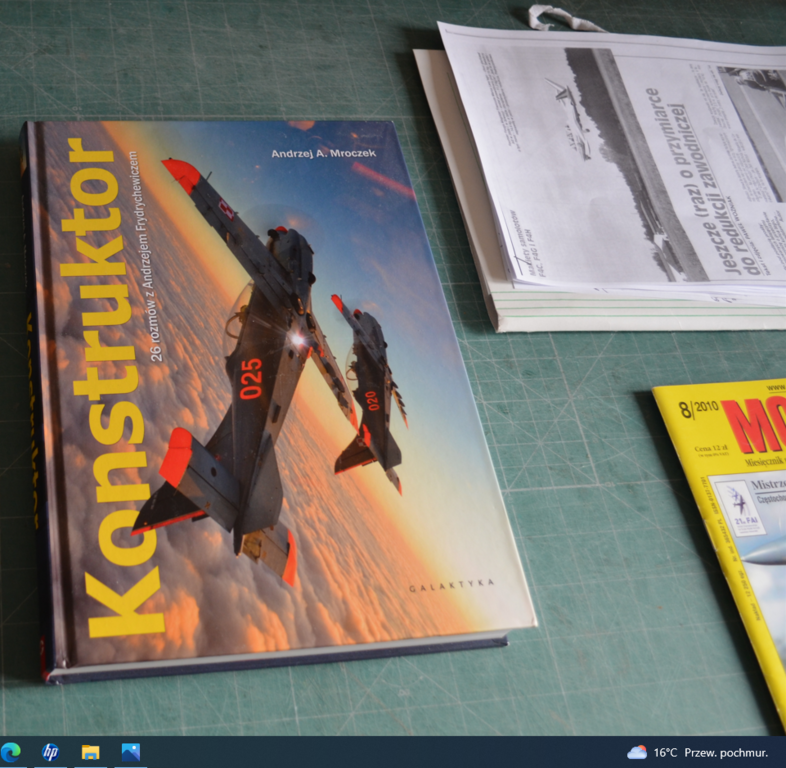786x768 pixels.
Task: Switch to the Photos app taskbar icon
Action: 130,752
